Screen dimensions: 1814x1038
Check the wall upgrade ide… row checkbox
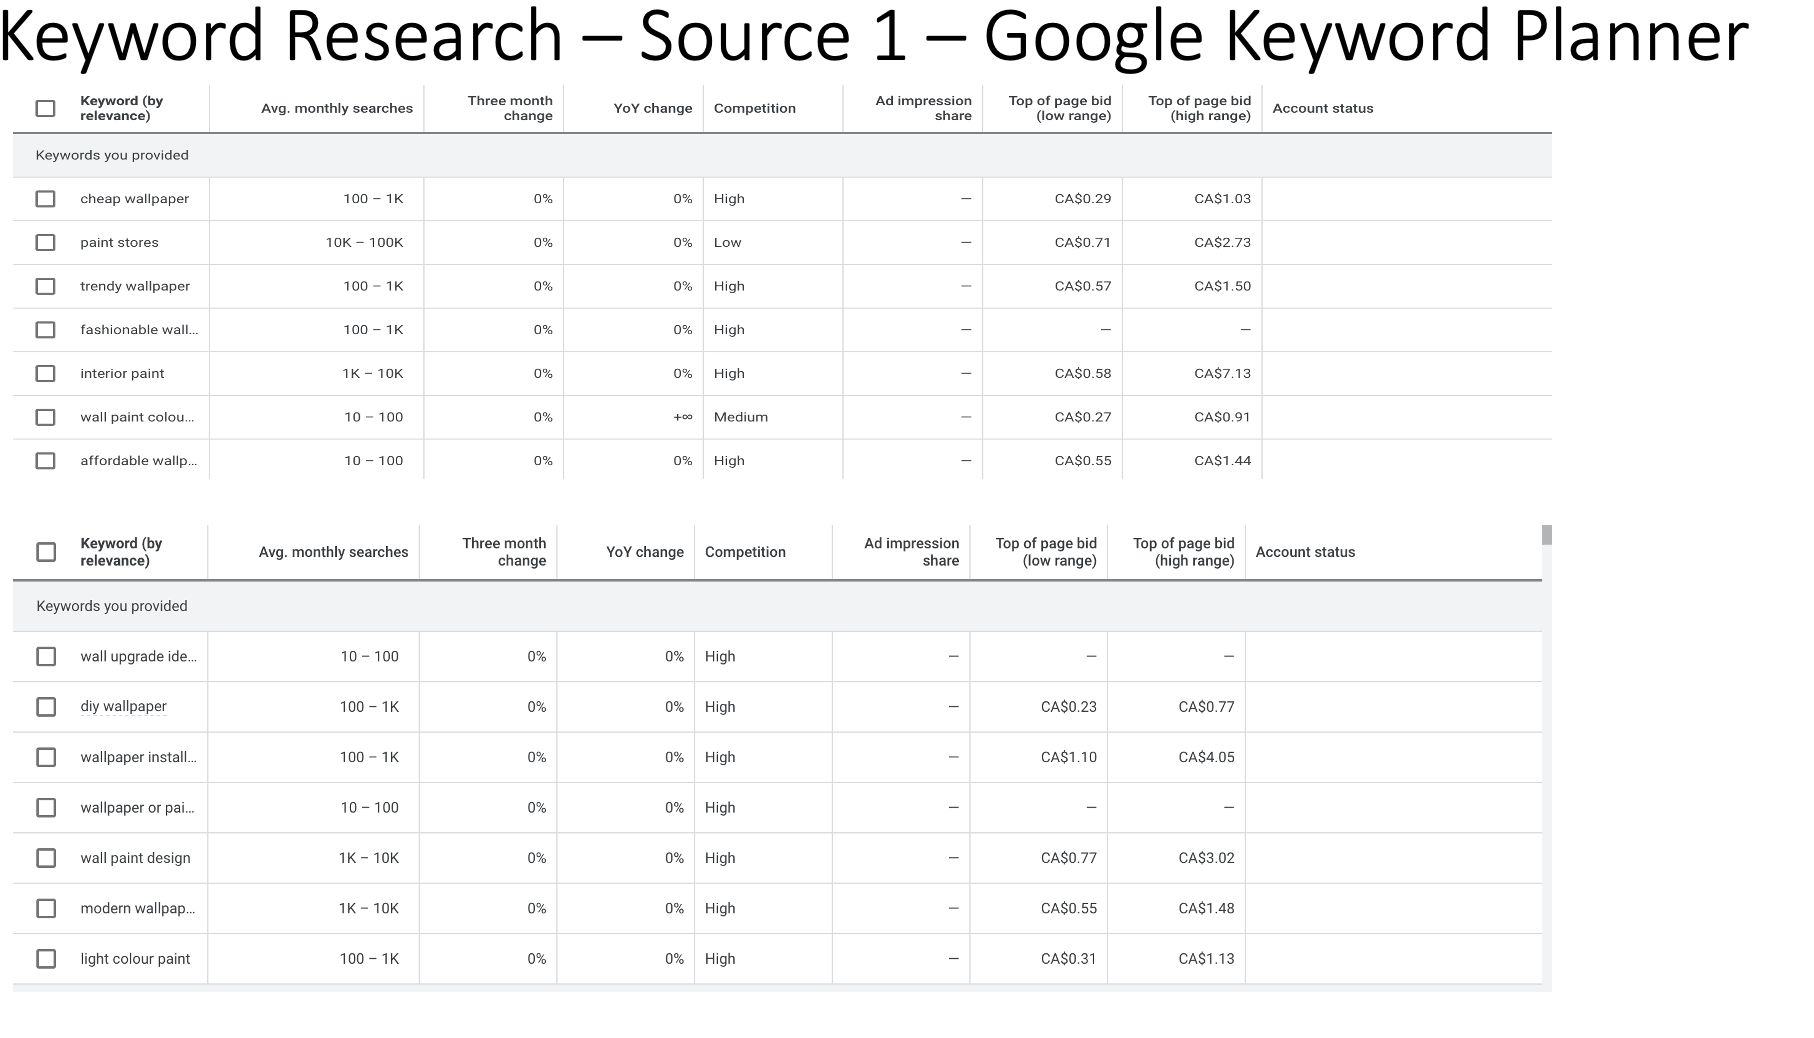pyautogui.click(x=46, y=657)
